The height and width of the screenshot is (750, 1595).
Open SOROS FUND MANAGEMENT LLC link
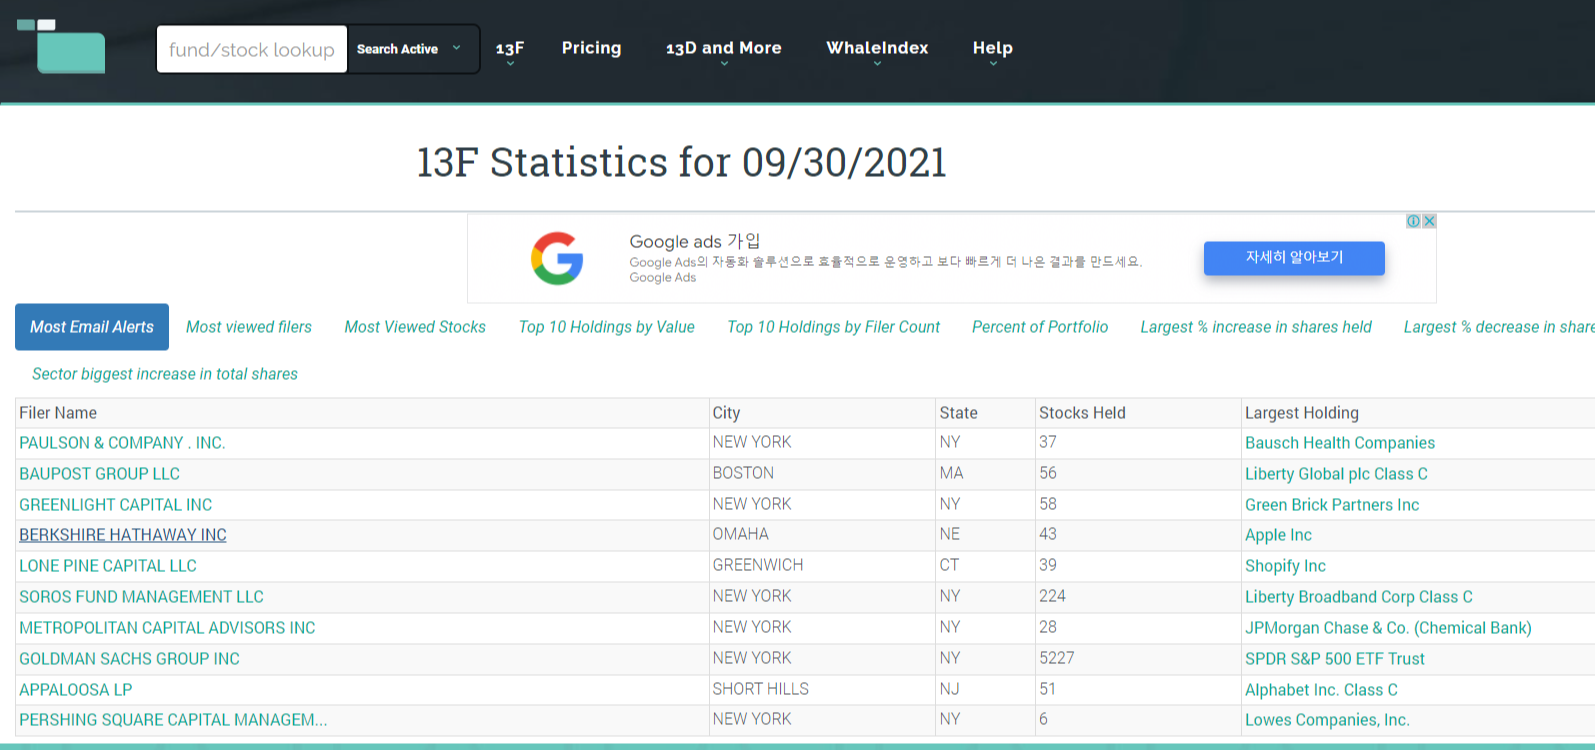141,597
